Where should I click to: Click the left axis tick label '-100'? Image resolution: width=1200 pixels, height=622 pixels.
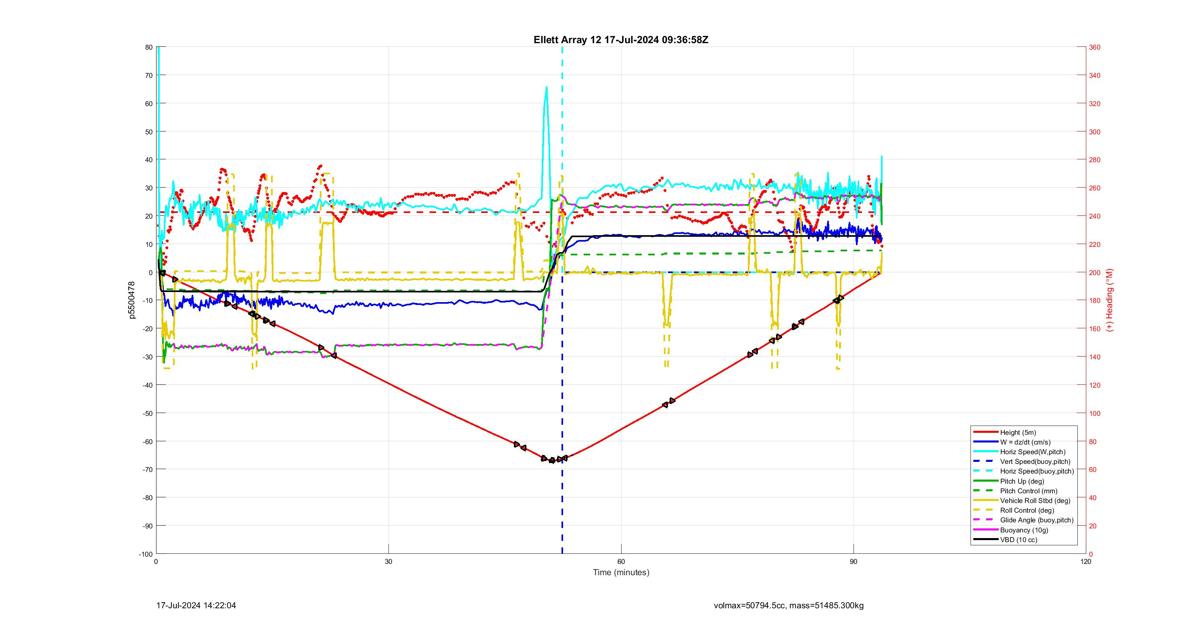(x=145, y=554)
